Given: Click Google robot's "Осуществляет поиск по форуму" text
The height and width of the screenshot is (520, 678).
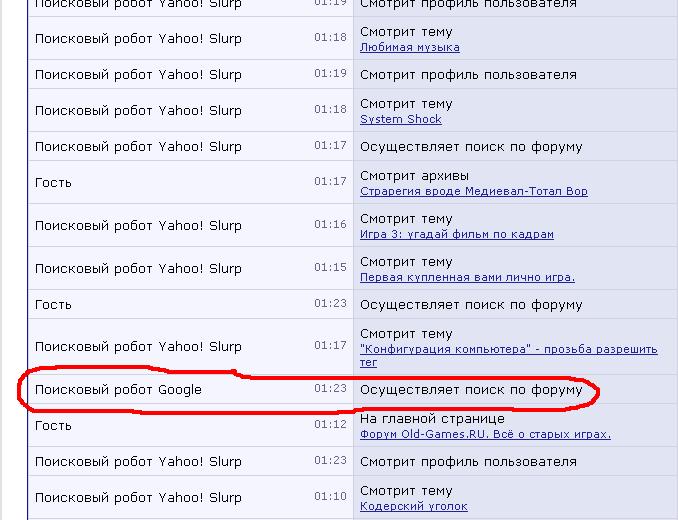Looking at the screenshot, I should point(470,389).
